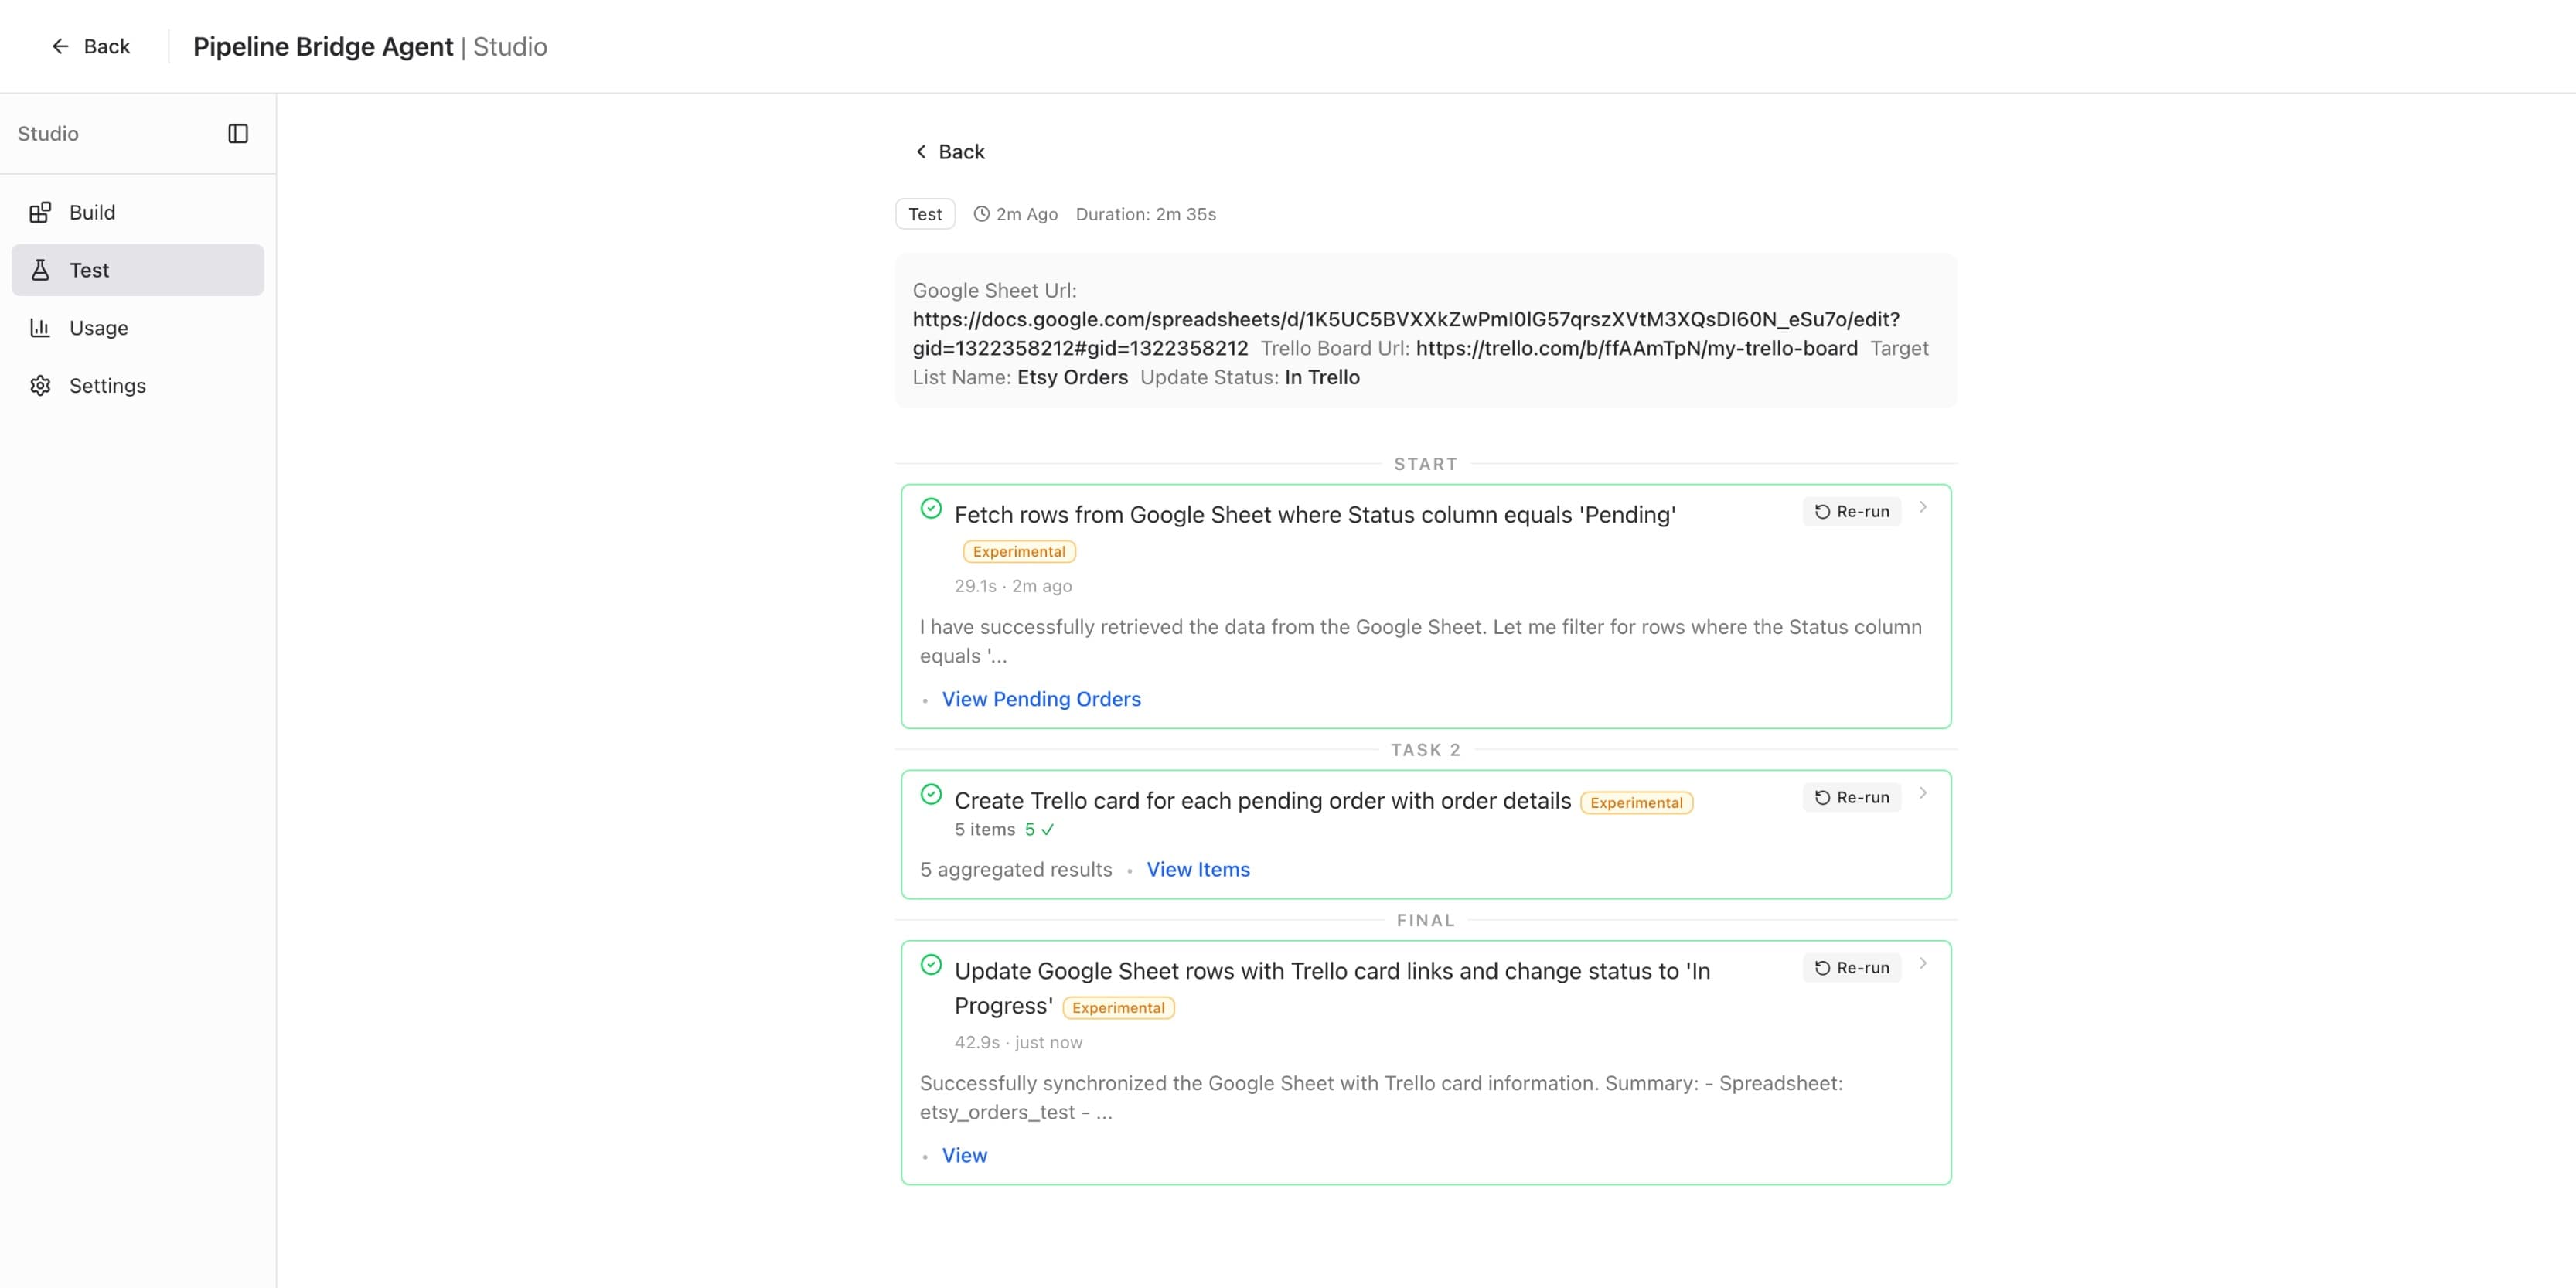Image resolution: width=2576 pixels, height=1288 pixels.
Task: Expand the Update Google Sheet task details
Action: pyautogui.click(x=1923, y=963)
